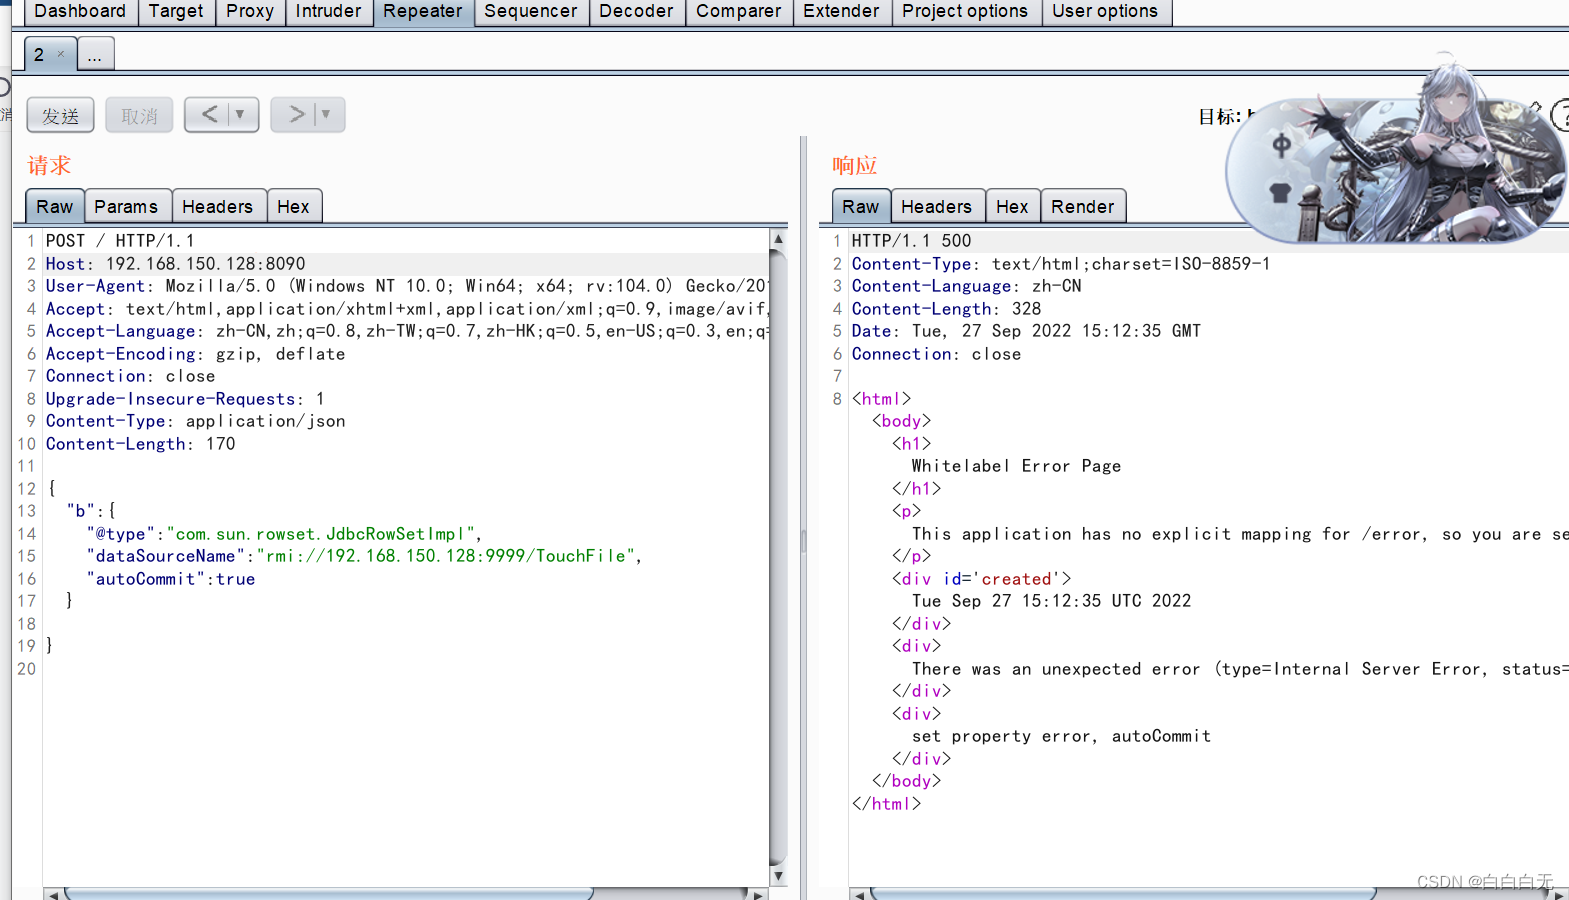This screenshot has height=900, width=1569.
Task: Switch to the Decoder tab
Action: click(x=637, y=12)
